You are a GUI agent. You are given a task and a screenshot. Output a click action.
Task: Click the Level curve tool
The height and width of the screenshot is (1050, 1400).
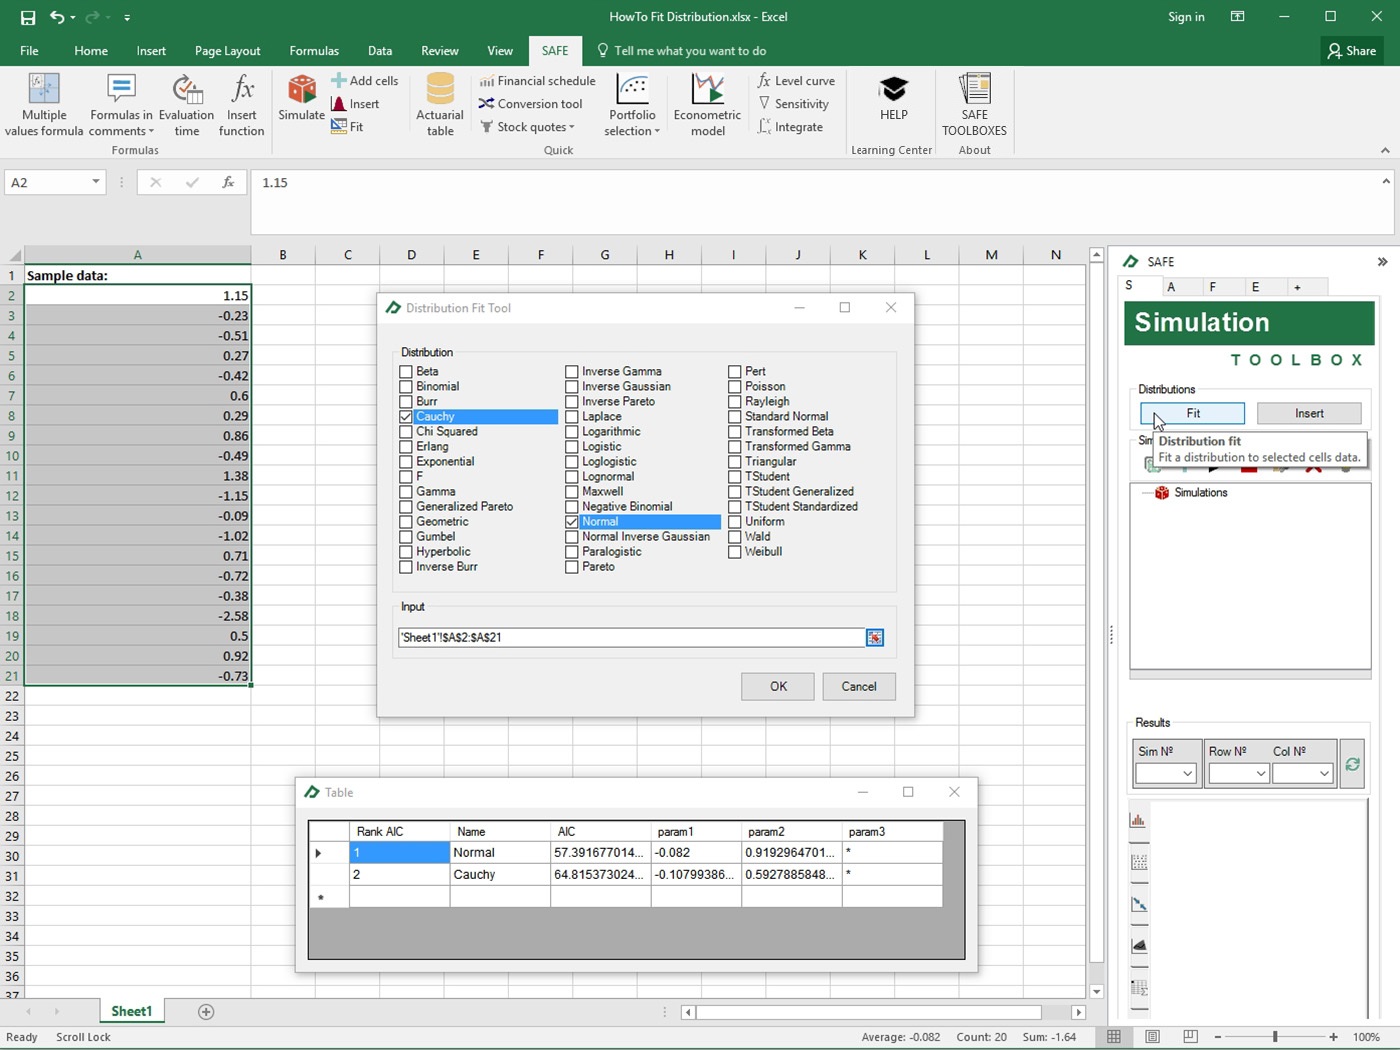coord(796,81)
